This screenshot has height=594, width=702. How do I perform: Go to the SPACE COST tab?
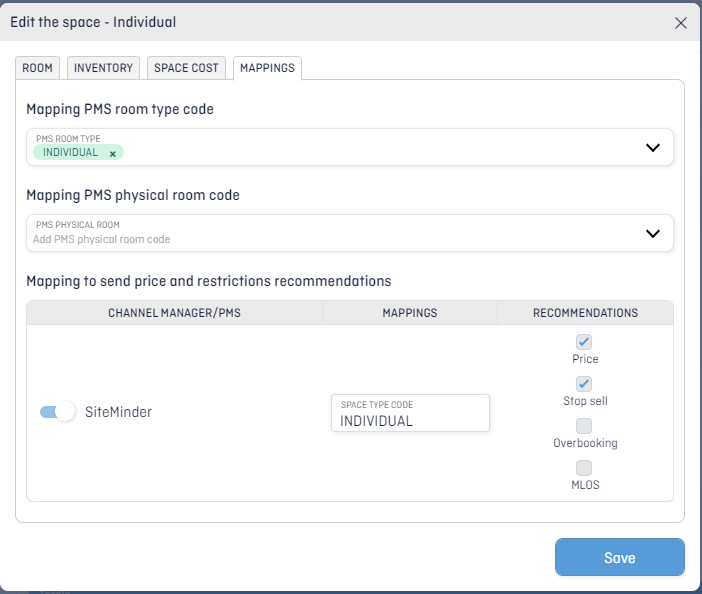pos(186,68)
